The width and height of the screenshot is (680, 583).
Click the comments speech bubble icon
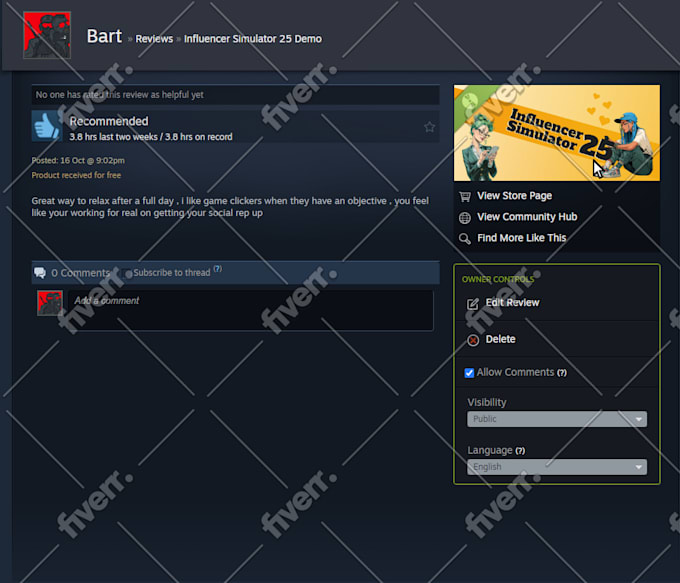tap(40, 272)
